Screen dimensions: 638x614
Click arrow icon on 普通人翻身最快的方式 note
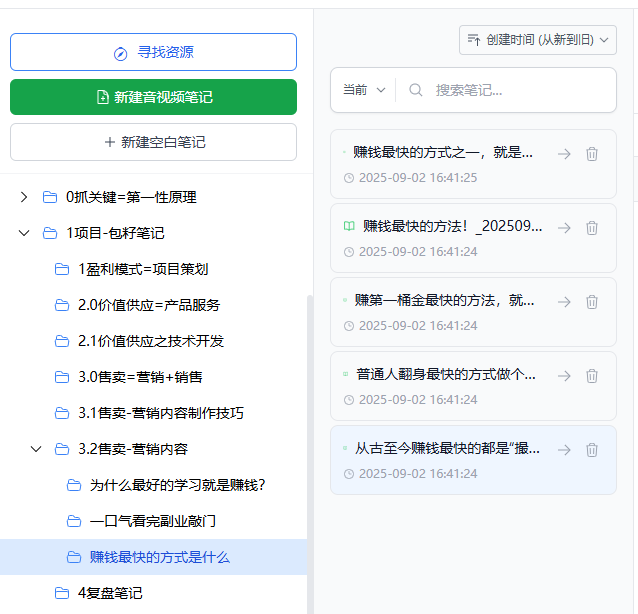click(564, 376)
